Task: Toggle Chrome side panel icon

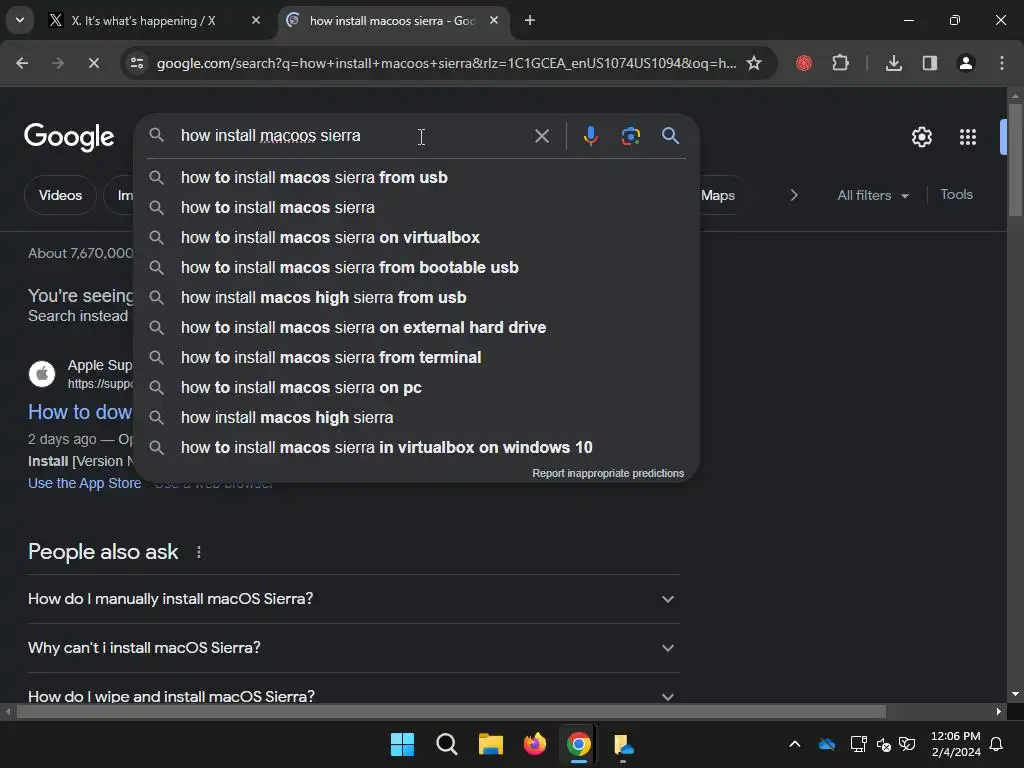Action: point(929,63)
